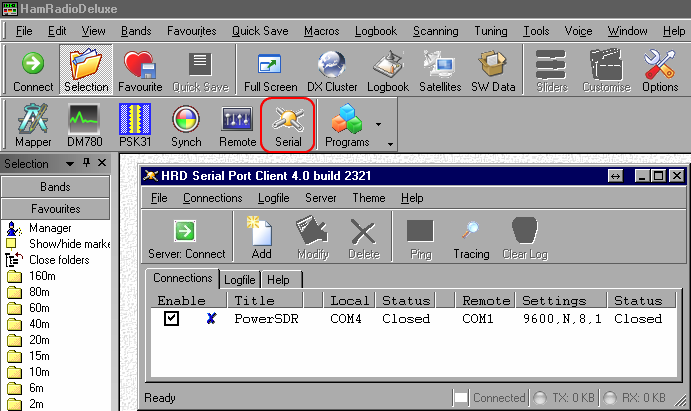Open the Mapper utility
The width and height of the screenshot is (691, 411).
tap(34, 126)
